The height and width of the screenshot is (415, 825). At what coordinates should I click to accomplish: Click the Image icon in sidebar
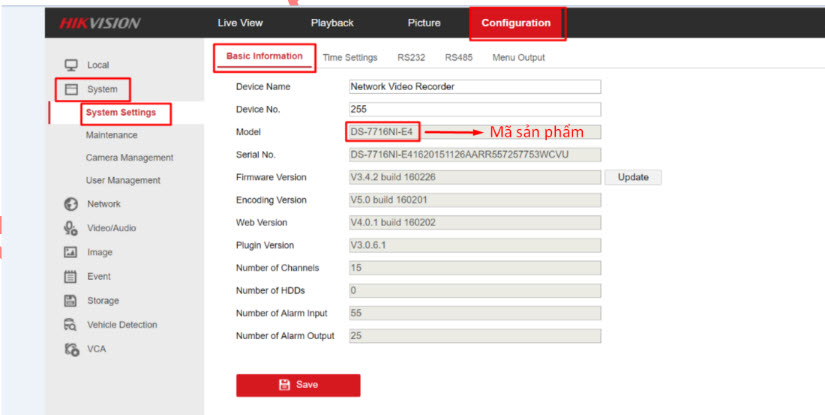point(71,252)
